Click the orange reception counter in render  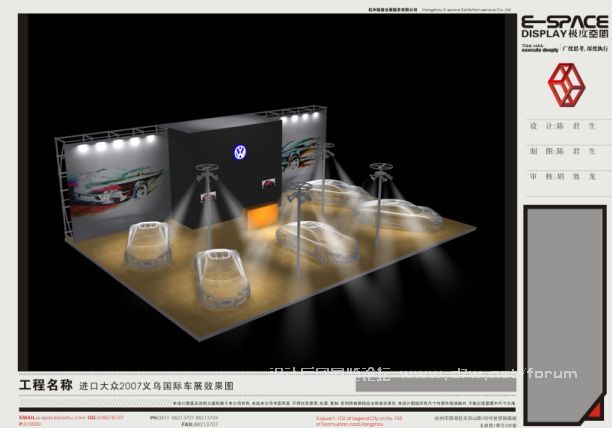pos(263,217)
